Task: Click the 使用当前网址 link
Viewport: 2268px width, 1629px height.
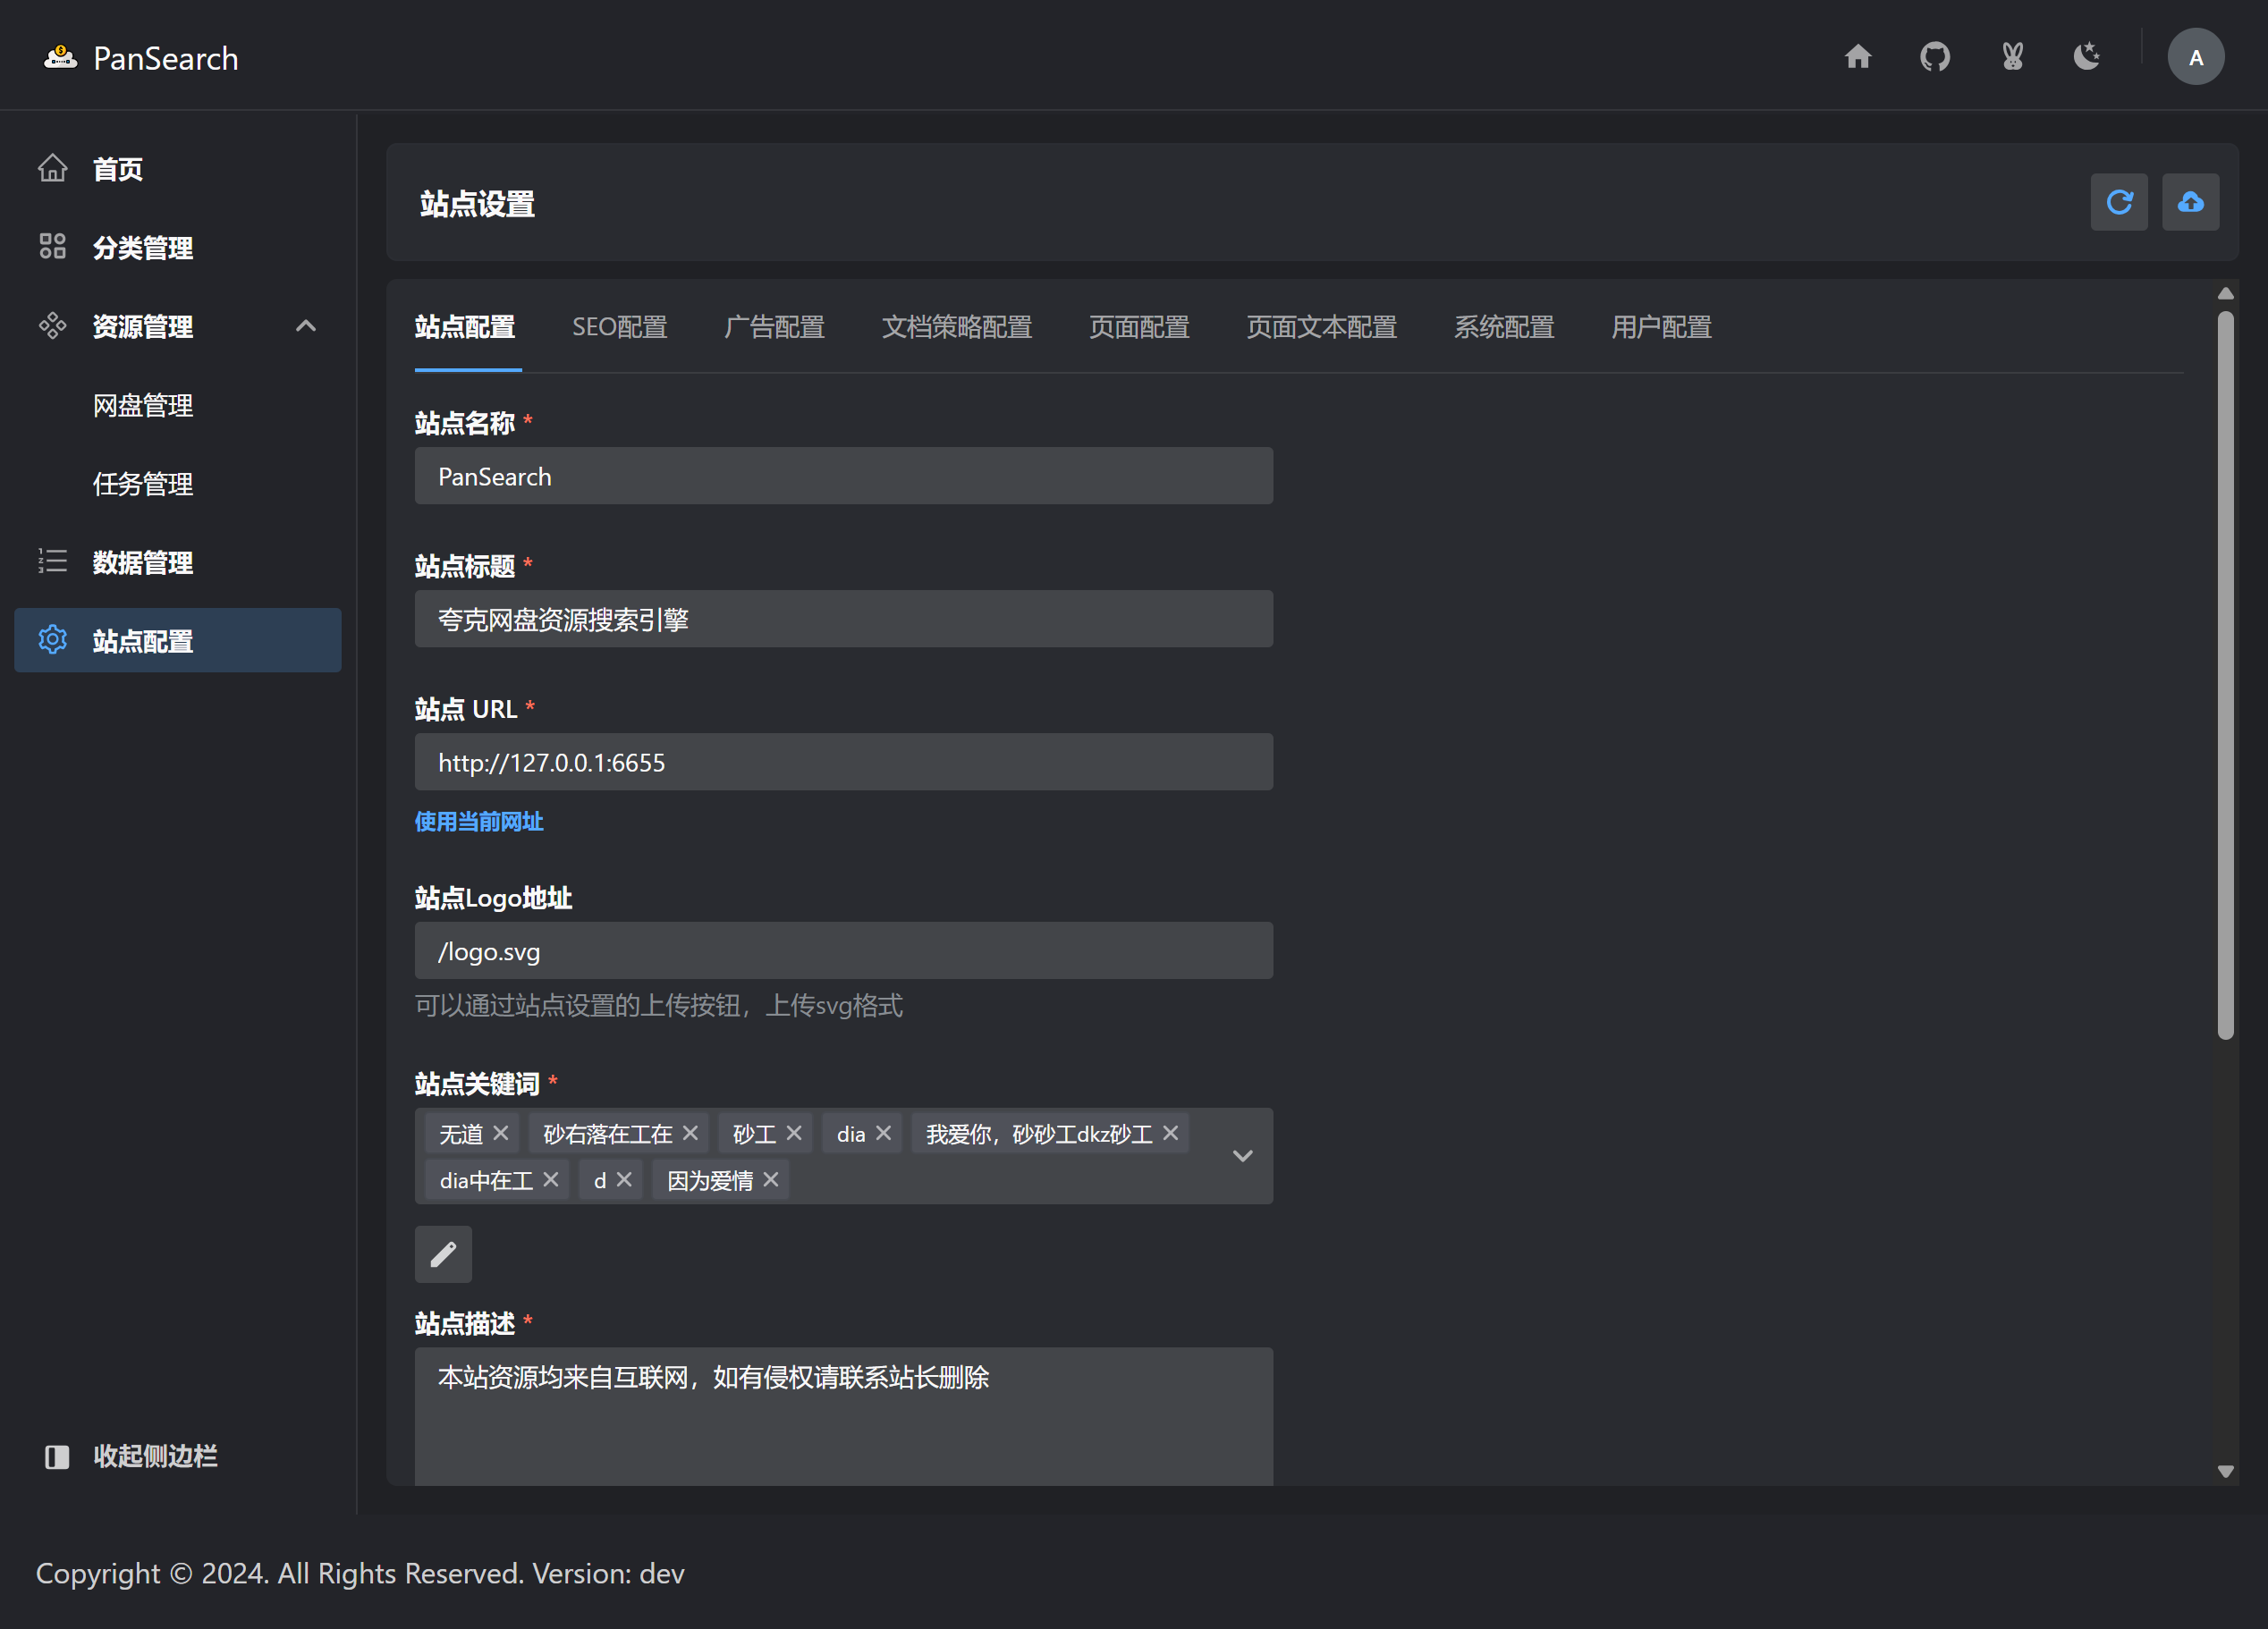Action: point(479,822)
